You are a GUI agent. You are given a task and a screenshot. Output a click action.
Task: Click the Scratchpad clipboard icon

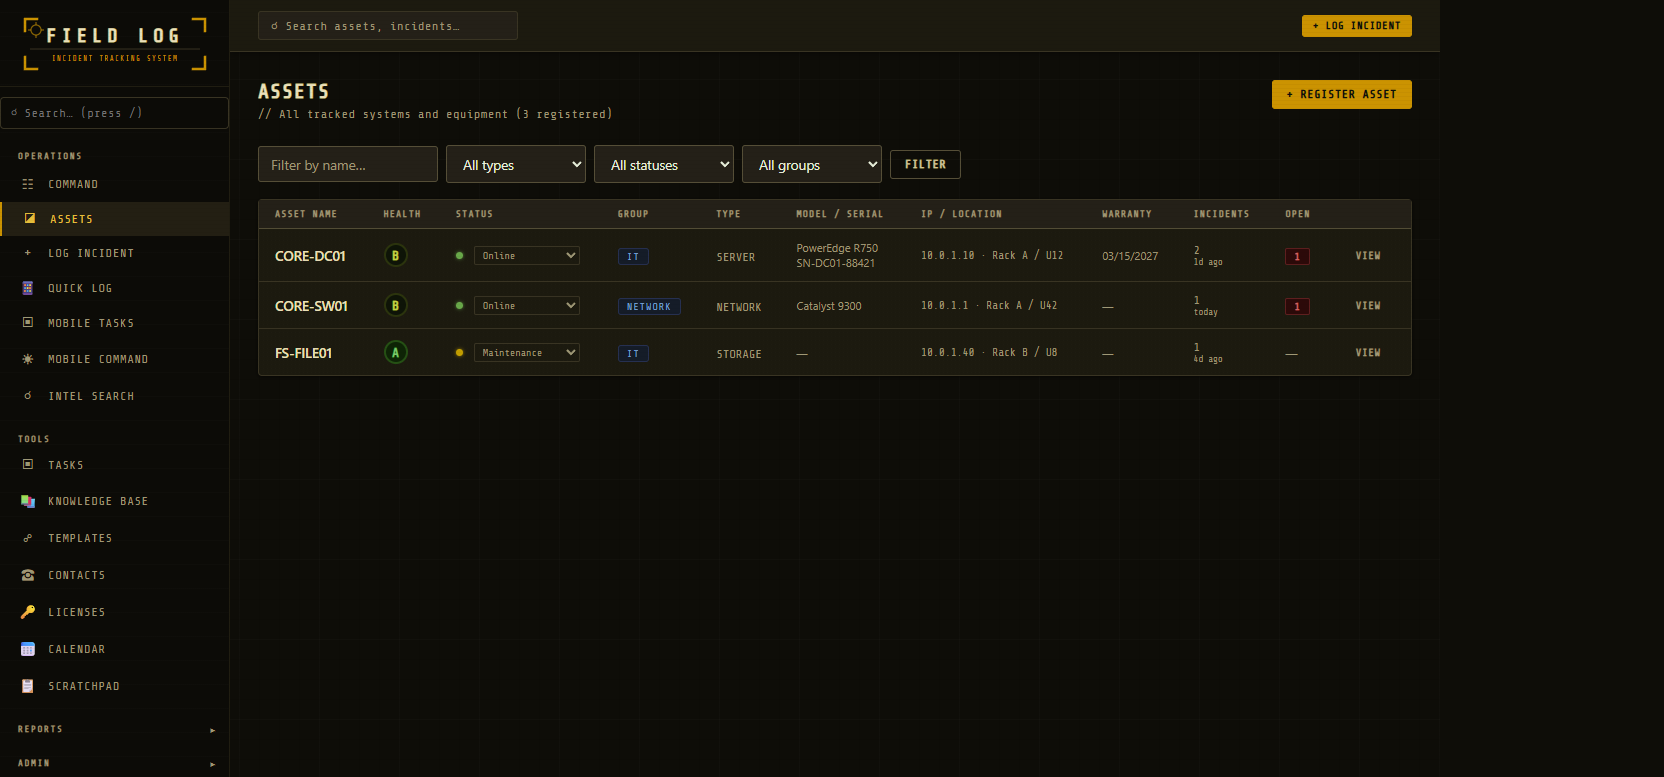pos(28,686)
